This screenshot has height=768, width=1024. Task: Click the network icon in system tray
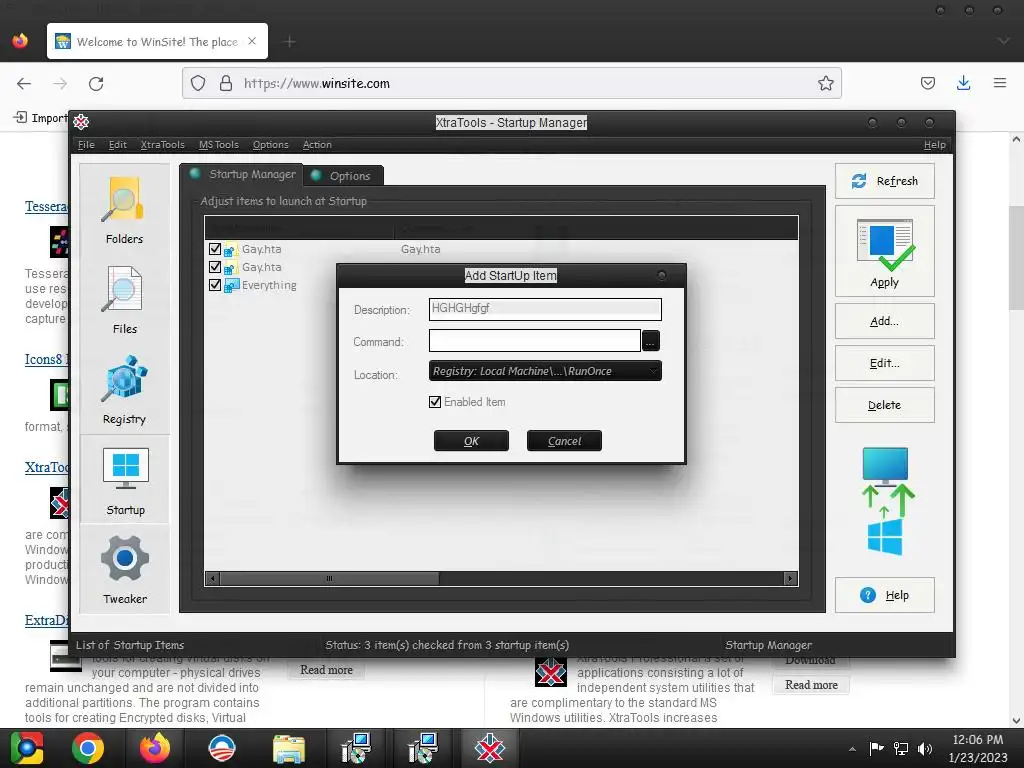tap(901, 748)
